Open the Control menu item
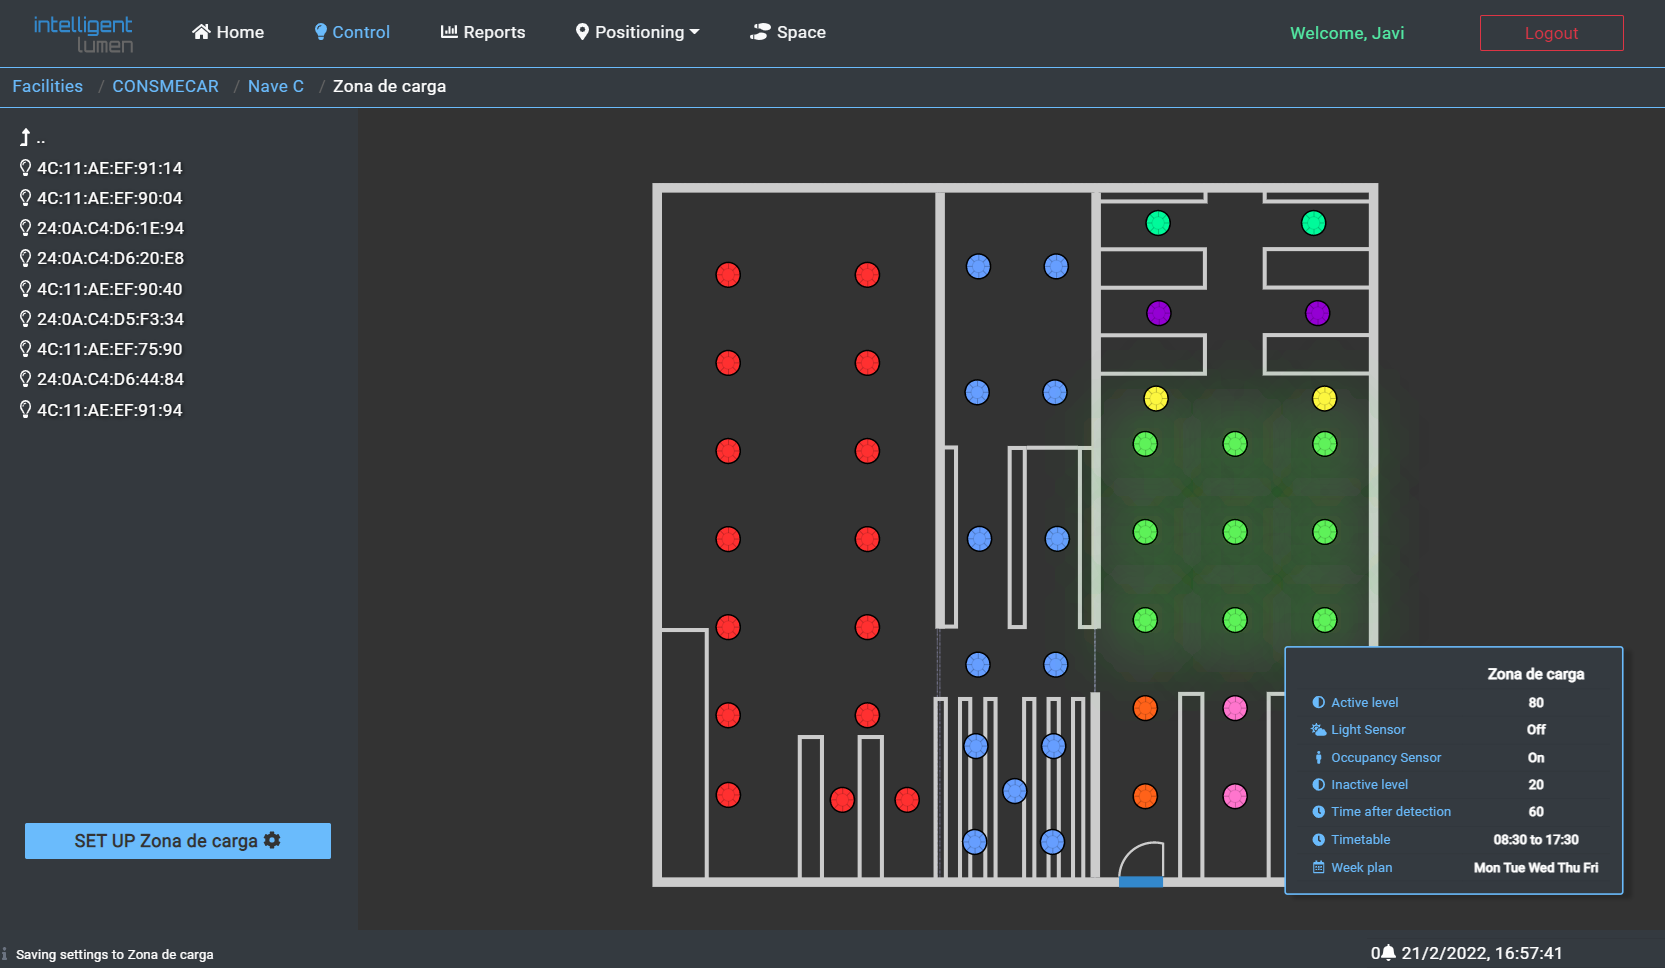This screenshot has height=968, width=1665. [x=352, y=32]
